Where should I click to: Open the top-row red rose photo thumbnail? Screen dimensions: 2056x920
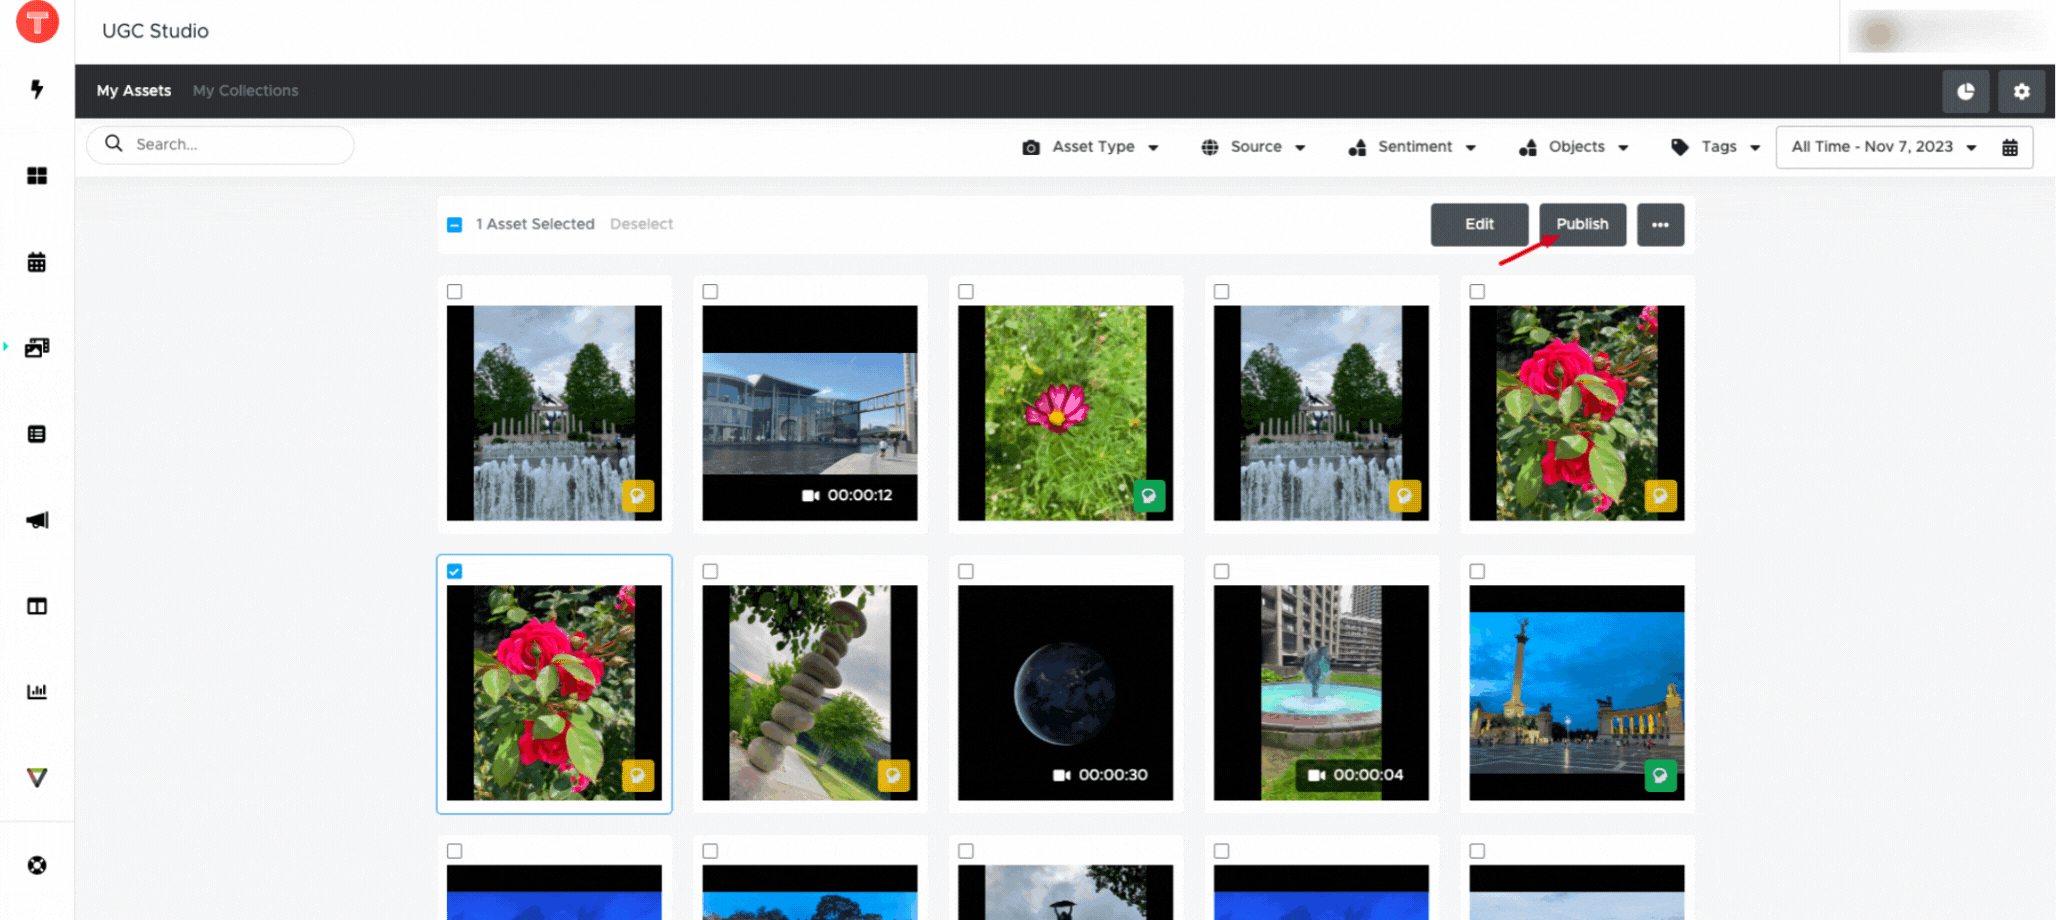1576,412
